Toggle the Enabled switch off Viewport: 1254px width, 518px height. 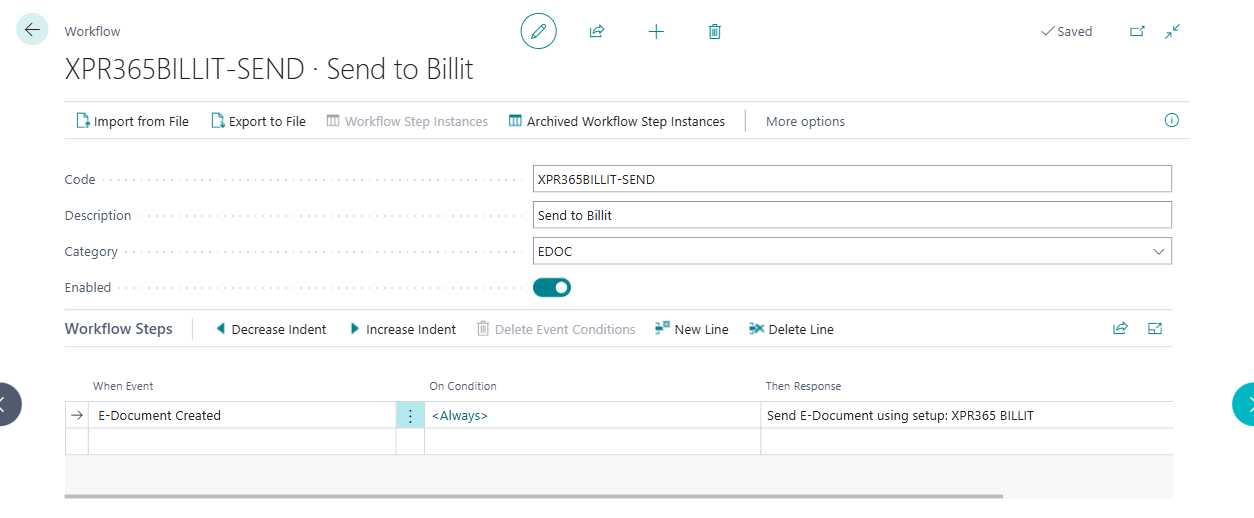(x=552, y=288)
